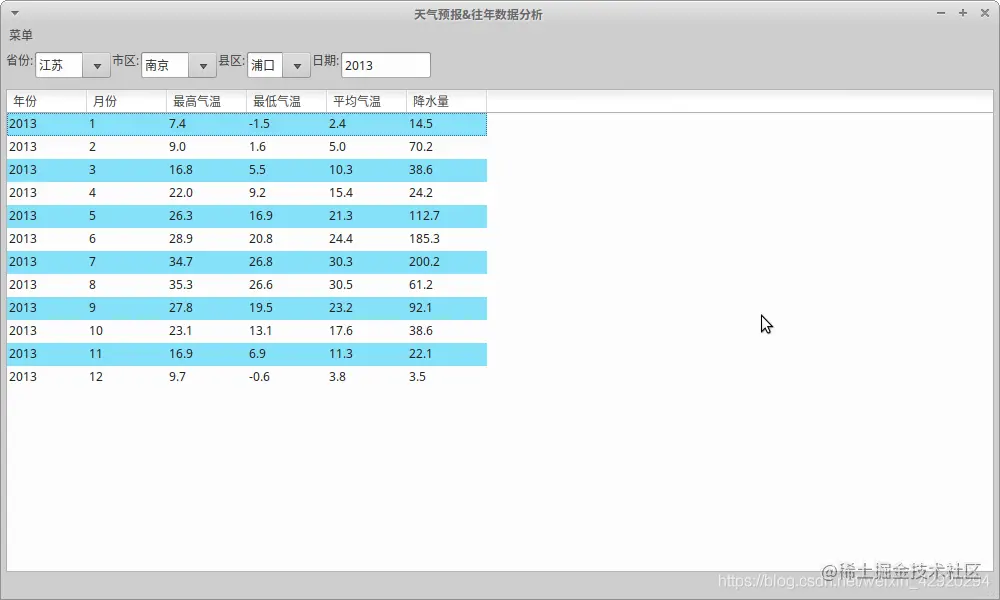Click the precipitation value 14.5

[x=421, y=124]
